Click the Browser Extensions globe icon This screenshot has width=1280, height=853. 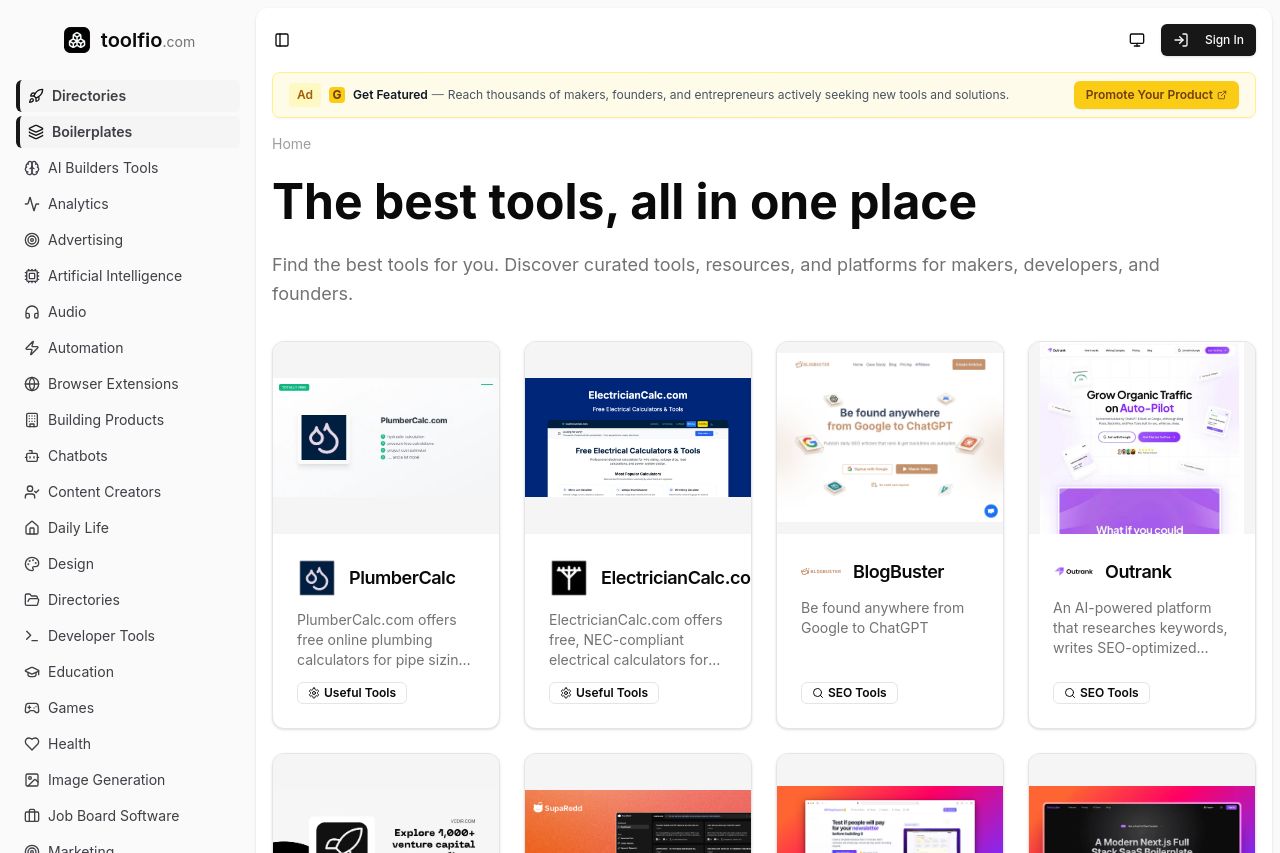coord(32,384)
